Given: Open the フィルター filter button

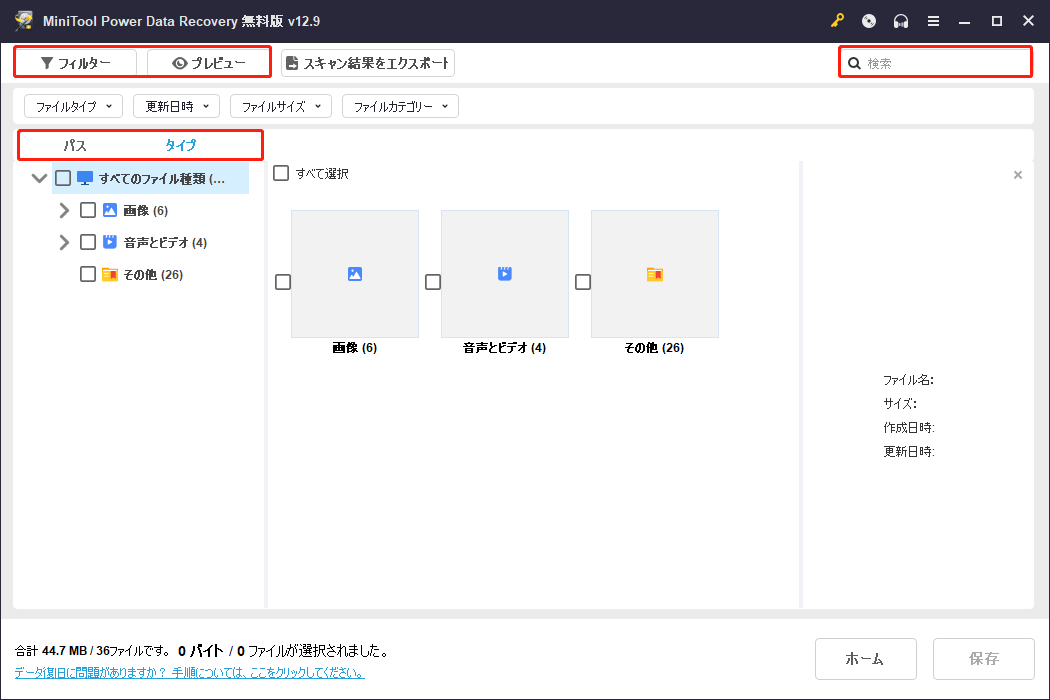Looking at the screenshot, I should pos(76,63).
